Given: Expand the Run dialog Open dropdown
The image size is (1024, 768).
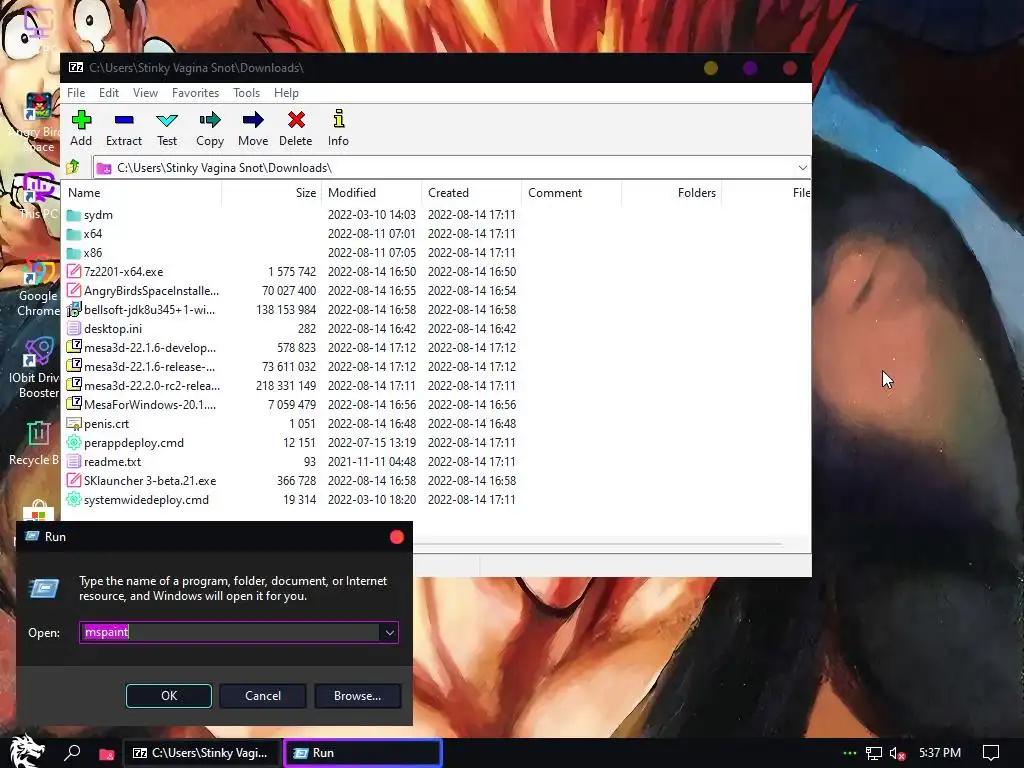Looking at the screenshot, I should coord(389,632).
